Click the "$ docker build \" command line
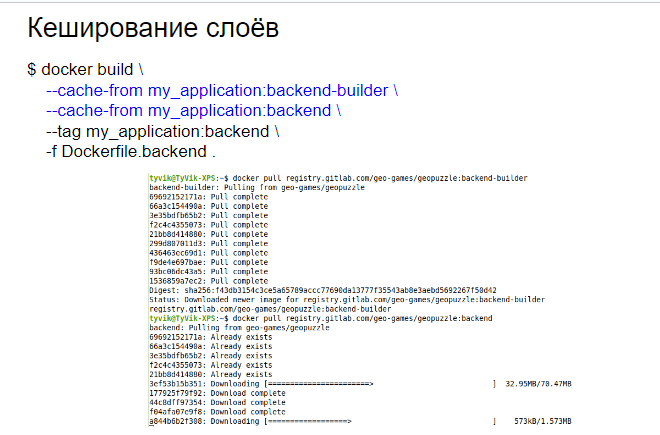The image size is (660, 435). click(x=86, y=70)
